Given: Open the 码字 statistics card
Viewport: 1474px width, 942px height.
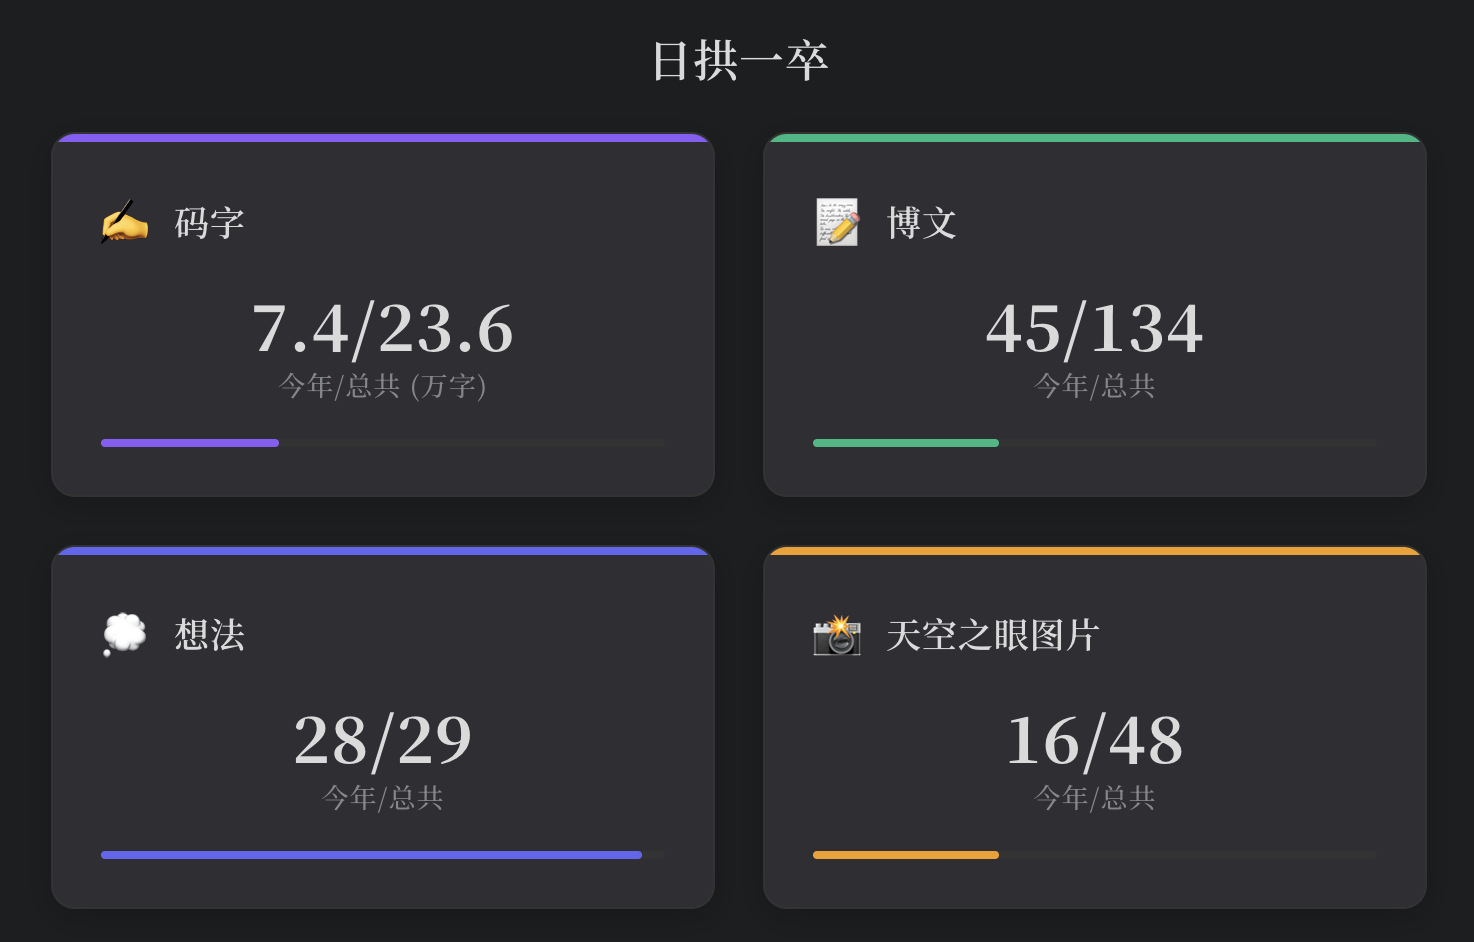Looking at the screenshot, I should tap(382, 315).
